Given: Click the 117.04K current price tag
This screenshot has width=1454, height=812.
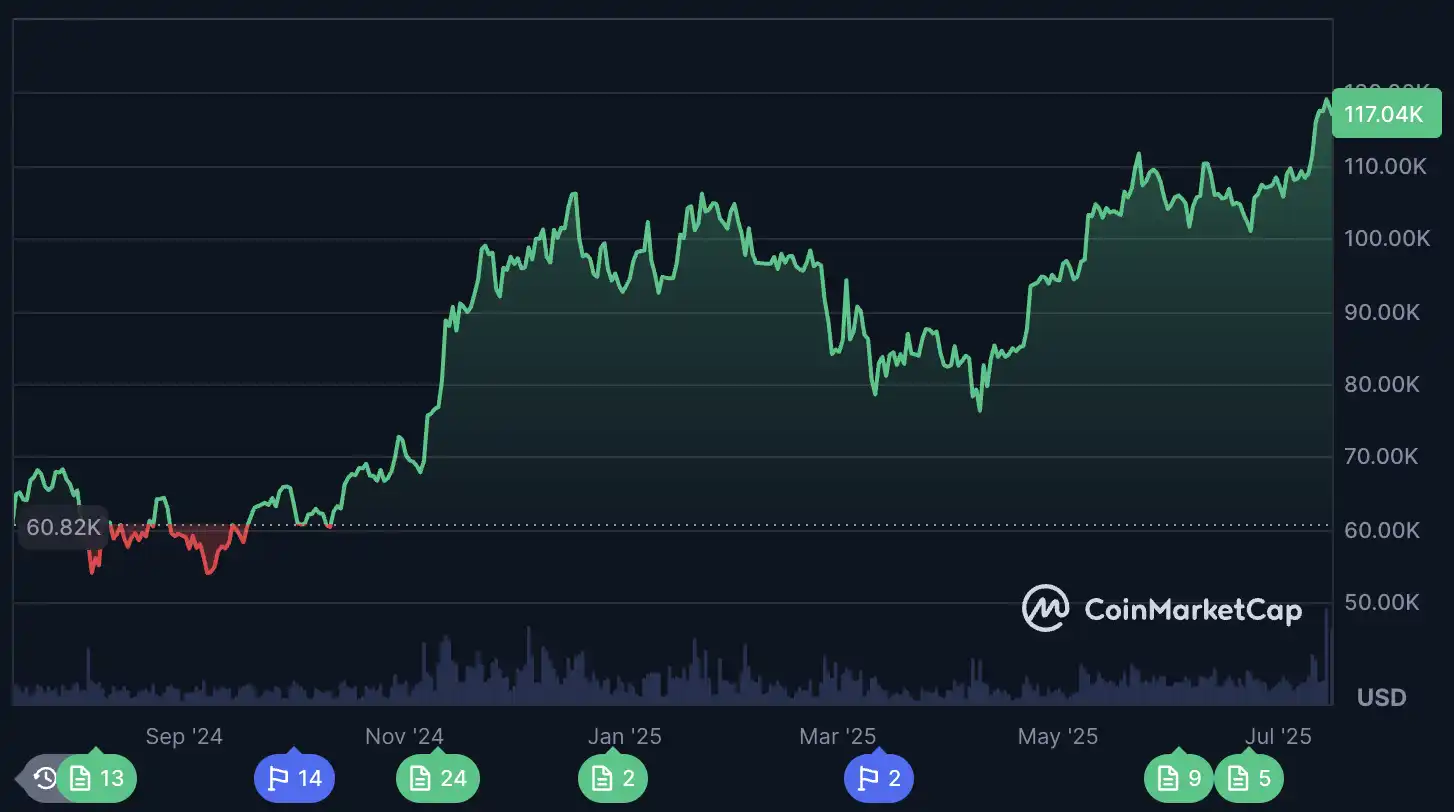Looking at the screenshot, I should point(1384,115).
